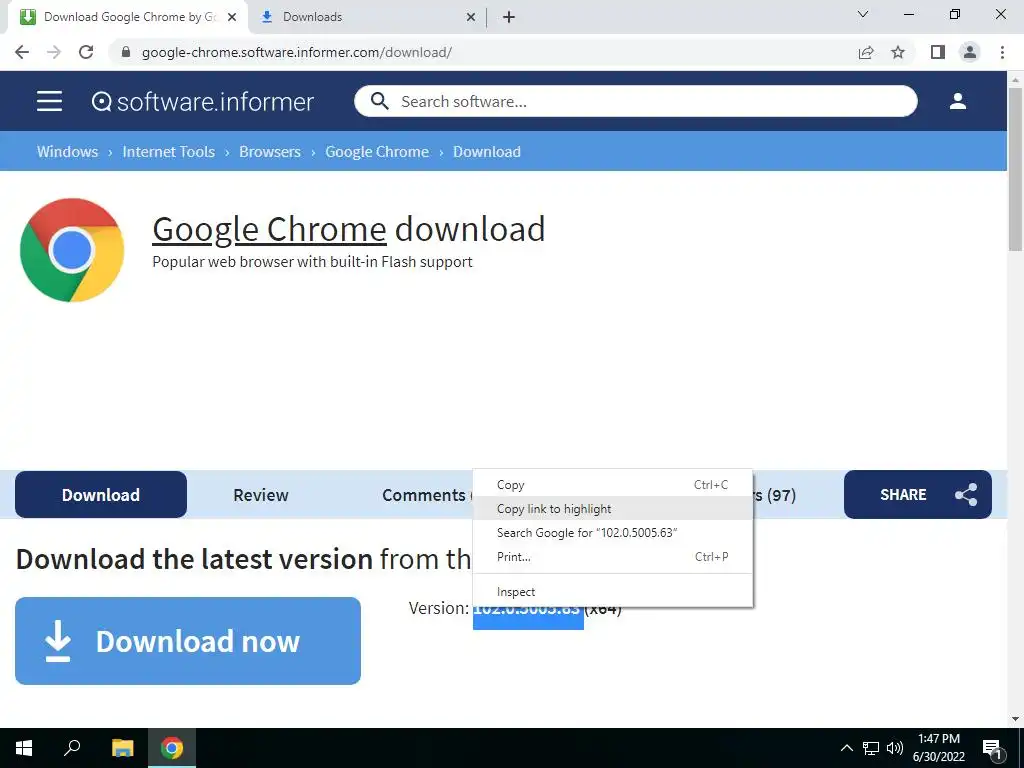Open the Google Chrome breadcrumb link
The image size is (1024, 768).
[x=377, y=152]
